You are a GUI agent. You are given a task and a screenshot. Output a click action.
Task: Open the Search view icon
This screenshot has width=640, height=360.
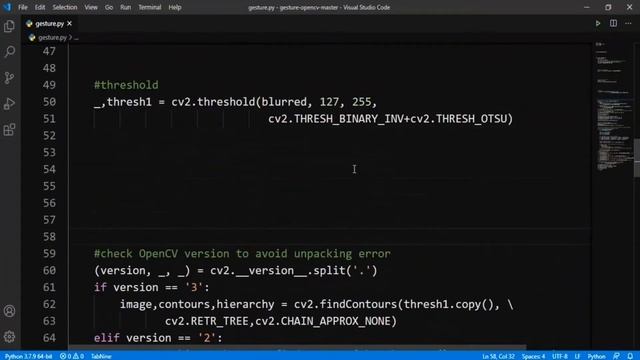tap(9, 52)
